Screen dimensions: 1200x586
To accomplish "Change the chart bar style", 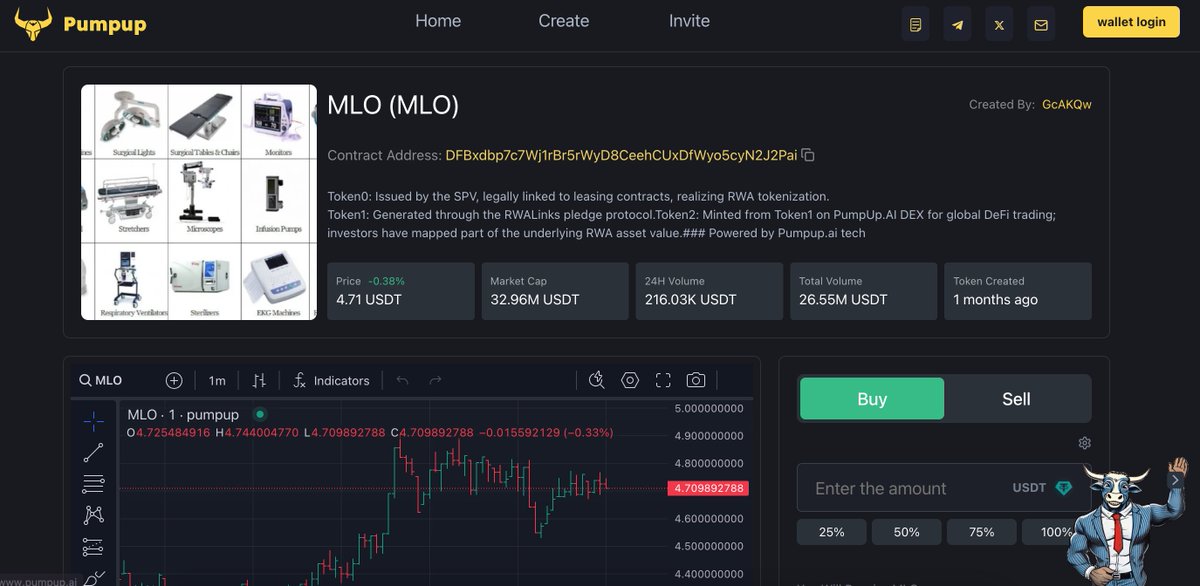I will click(259, 380).
